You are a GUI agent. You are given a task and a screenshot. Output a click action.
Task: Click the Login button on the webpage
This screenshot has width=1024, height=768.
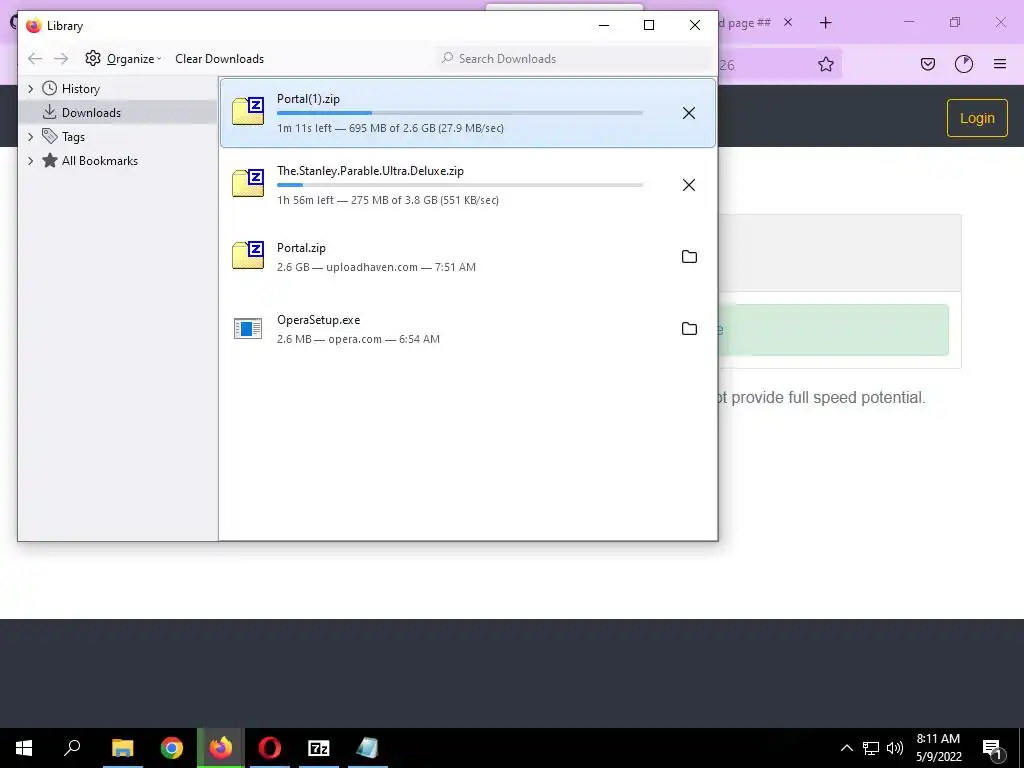[x=977, y=118]
